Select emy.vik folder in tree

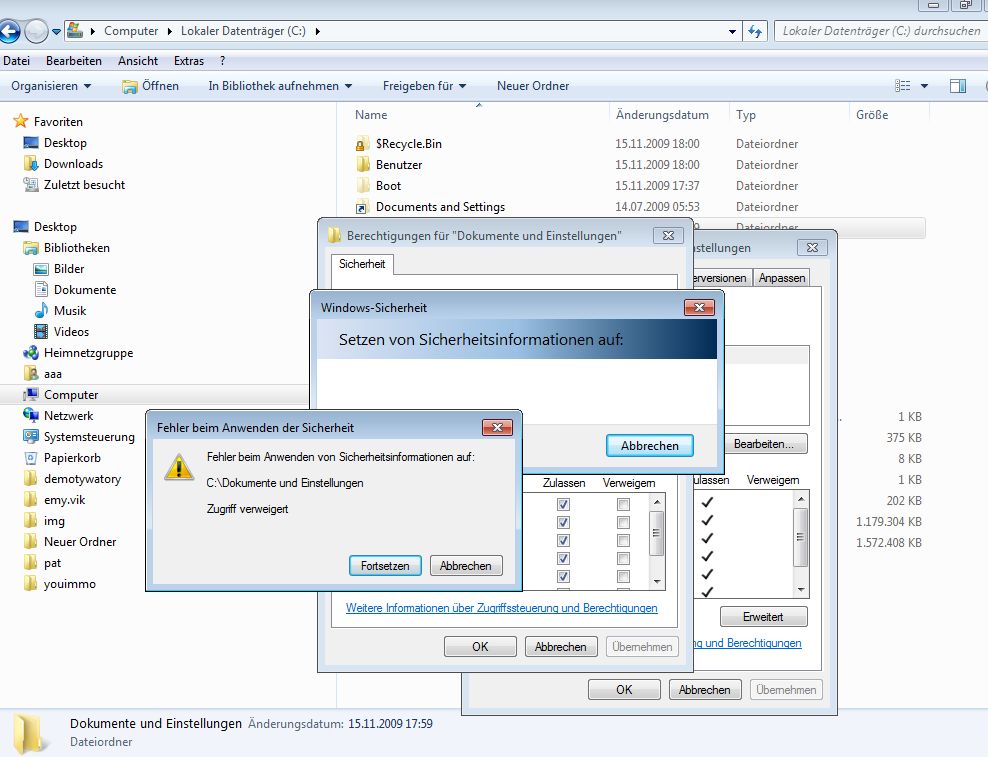point(64,500)
